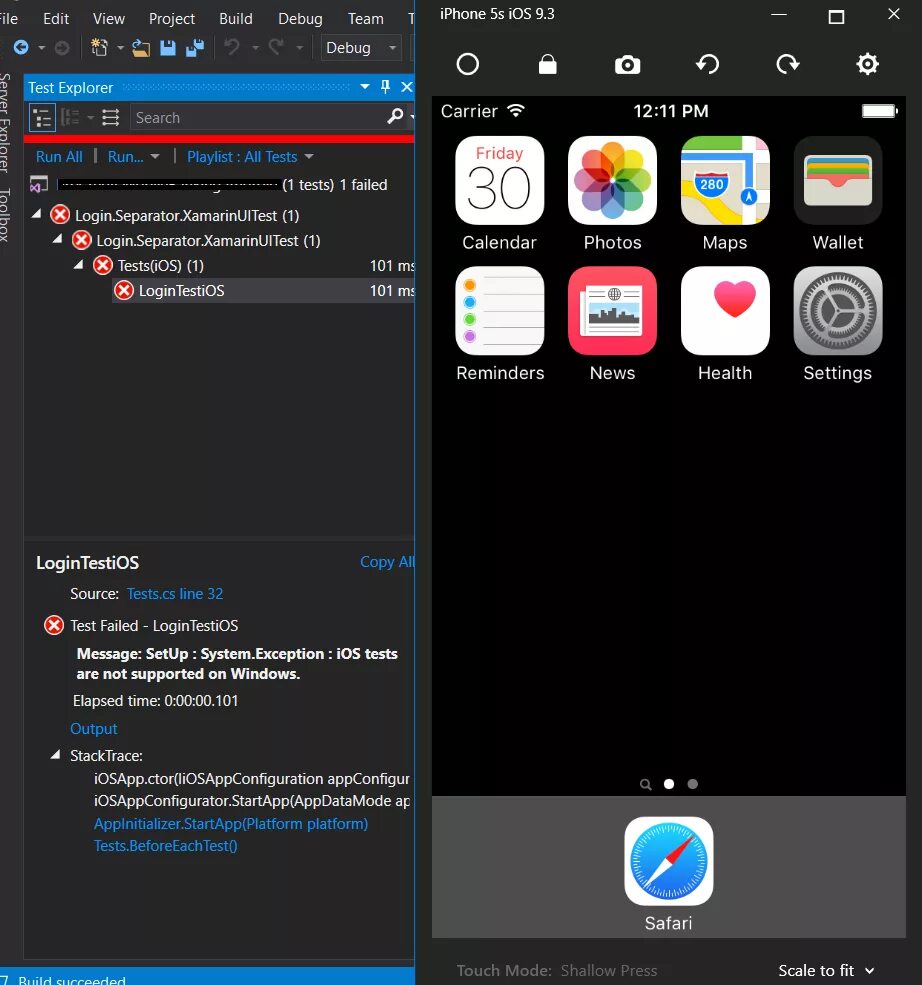Launch the Reminders app

[499, 311]
